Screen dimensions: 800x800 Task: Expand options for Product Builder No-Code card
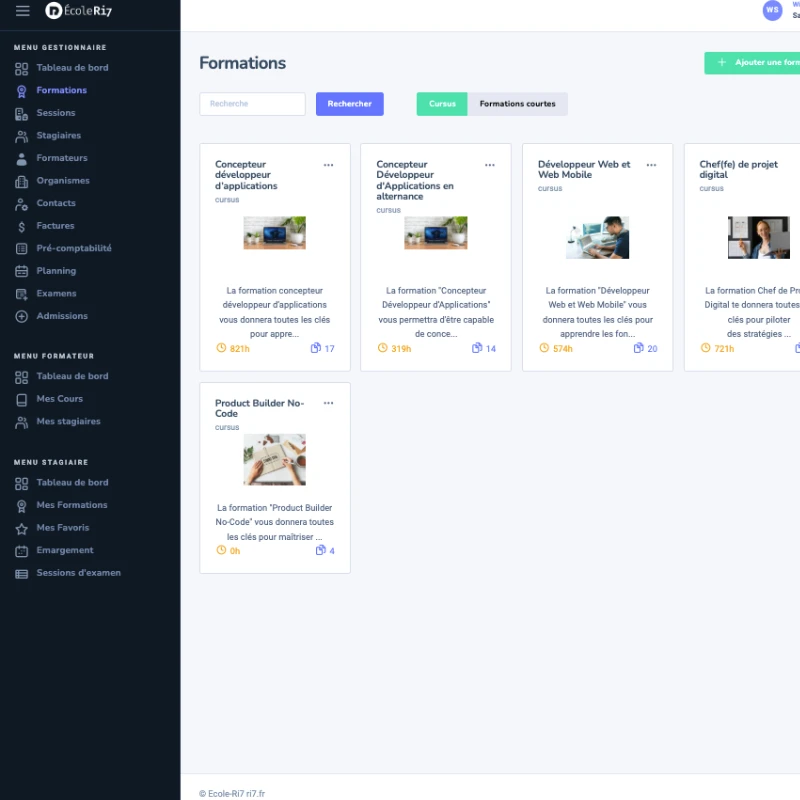(328, 403)
